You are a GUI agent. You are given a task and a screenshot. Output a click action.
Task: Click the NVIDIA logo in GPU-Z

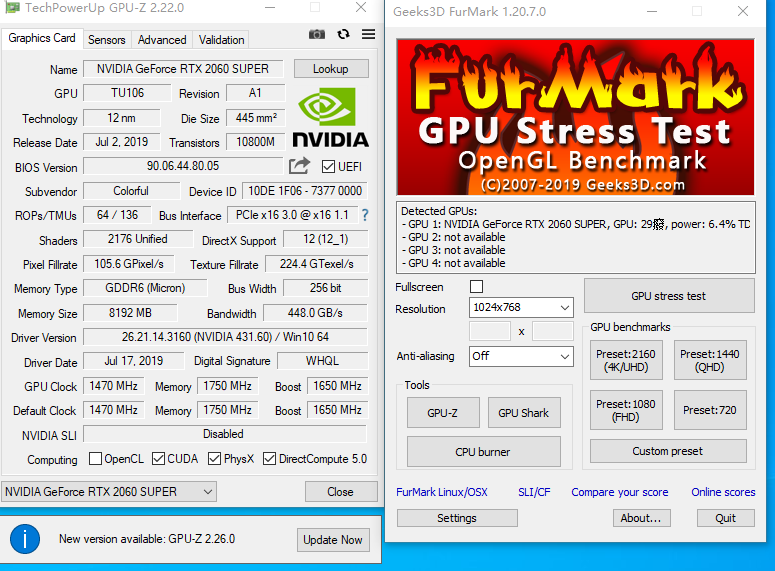[x=330, y=117]
